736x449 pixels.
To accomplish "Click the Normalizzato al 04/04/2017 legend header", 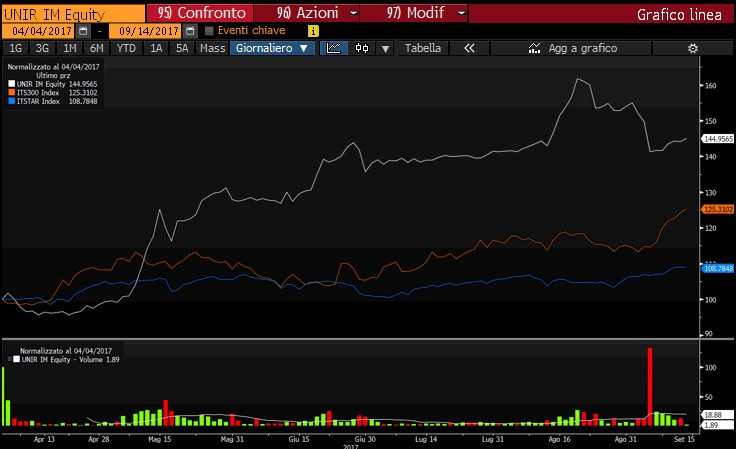I will coord(53,67).
